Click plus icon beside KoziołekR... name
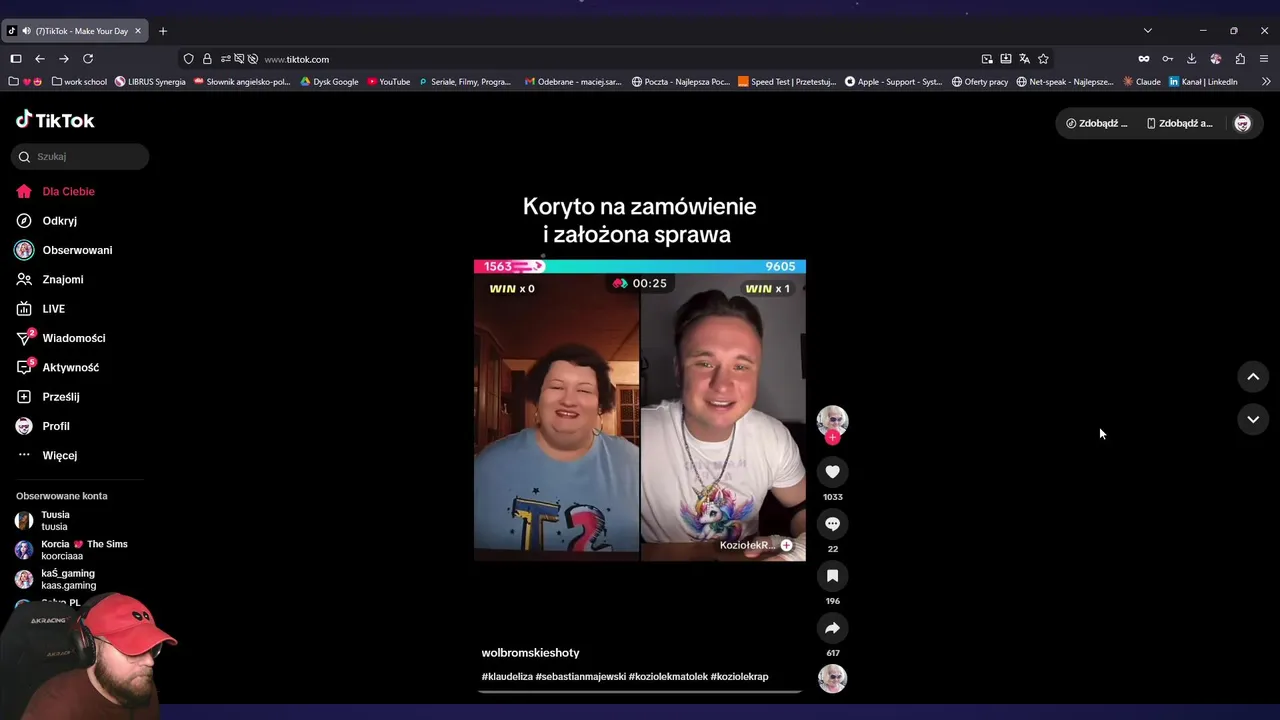The image size is (1280, 720). 786,545
